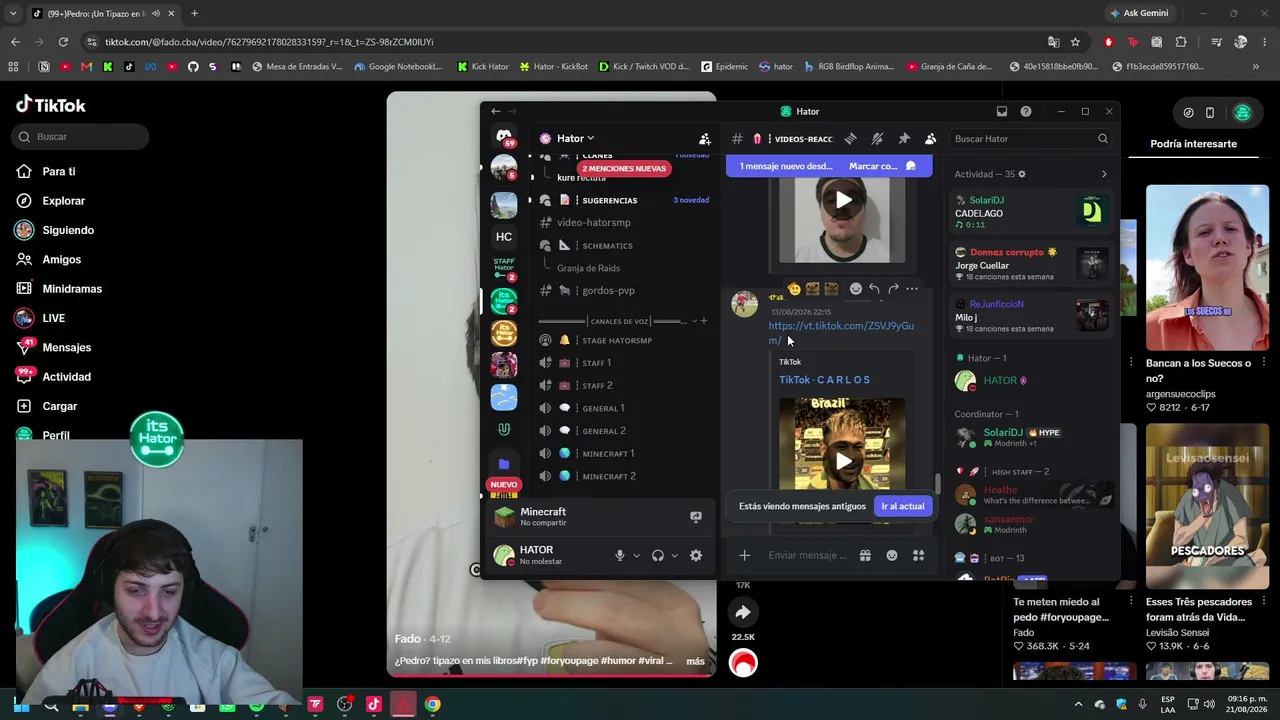1280x720 pixels.
Task: Open Discord help question mark icon
Action: pyautogui.click(x=1025, y=111)
